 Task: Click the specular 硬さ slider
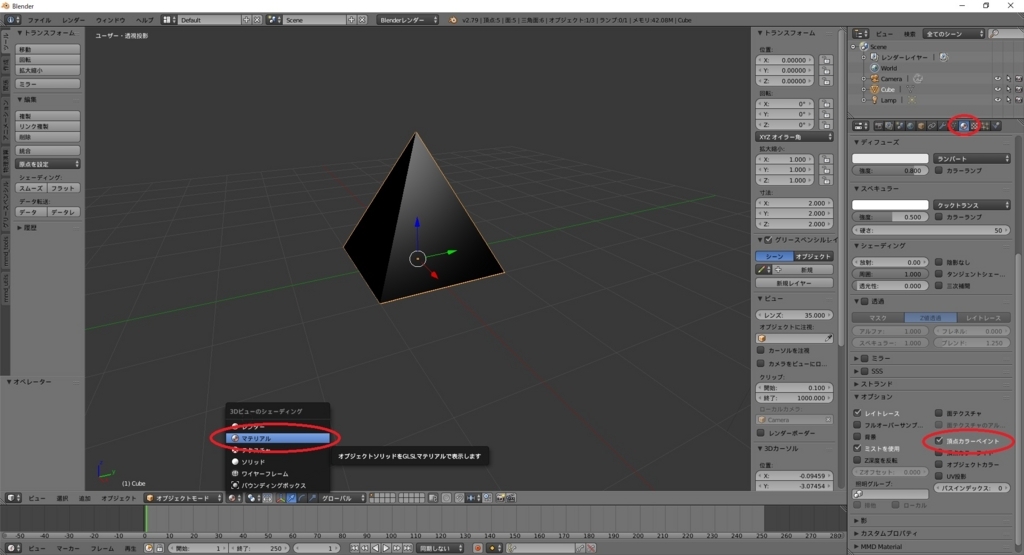point(931,230)
